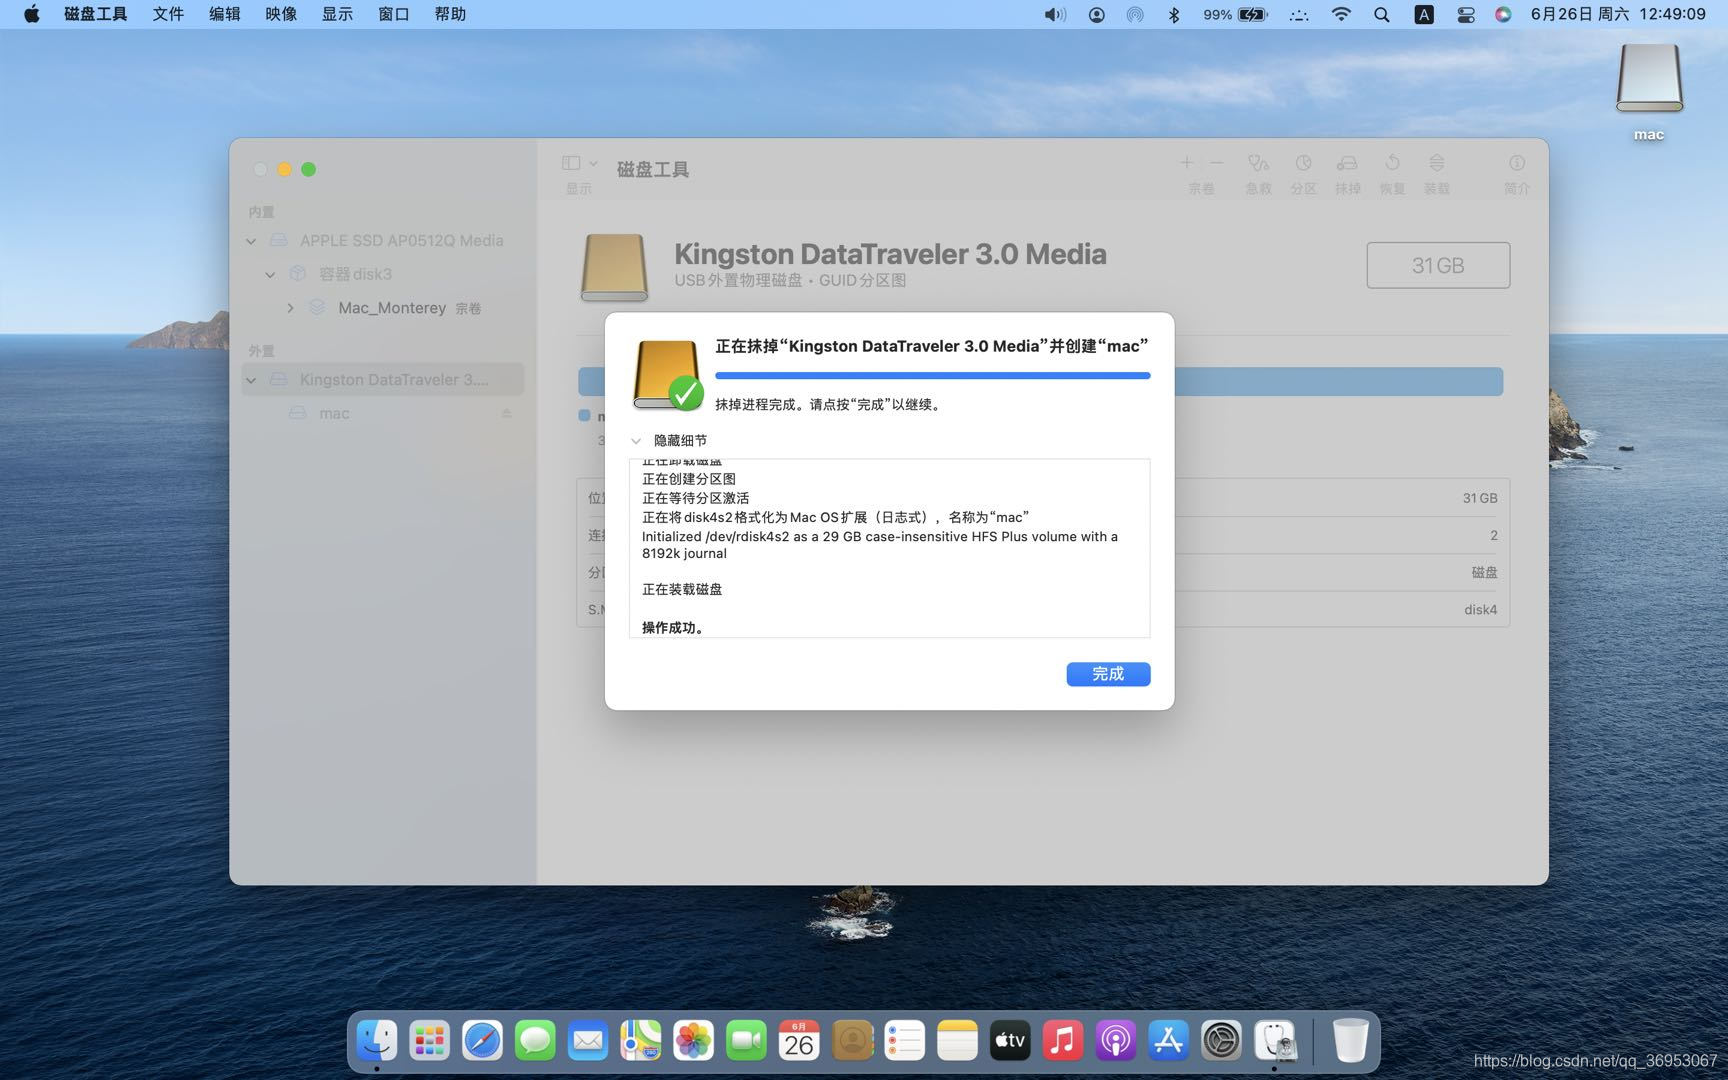
Task: Click the 装载 mount toolbar icon
Action: [1436, 163]
